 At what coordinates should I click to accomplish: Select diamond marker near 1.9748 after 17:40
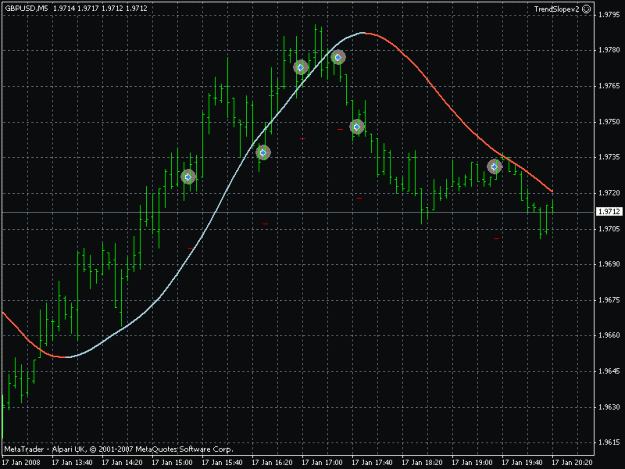[x=357, y=127]
